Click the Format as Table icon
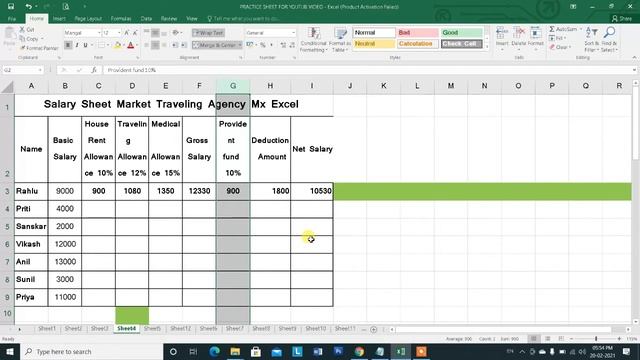The height and width of the screenshot is (360, 640). 340,33
